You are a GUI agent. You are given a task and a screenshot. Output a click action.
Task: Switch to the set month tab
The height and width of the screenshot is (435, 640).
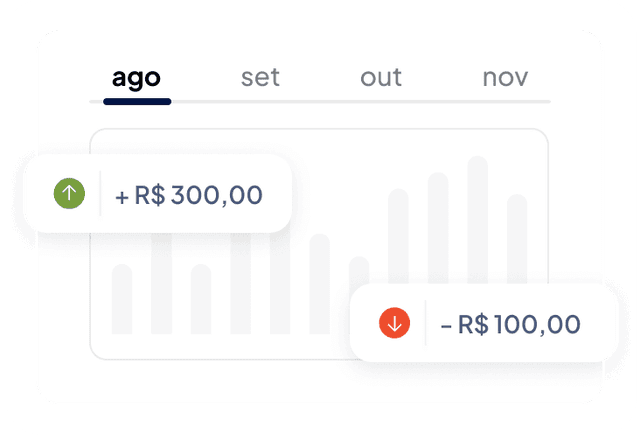260,78
